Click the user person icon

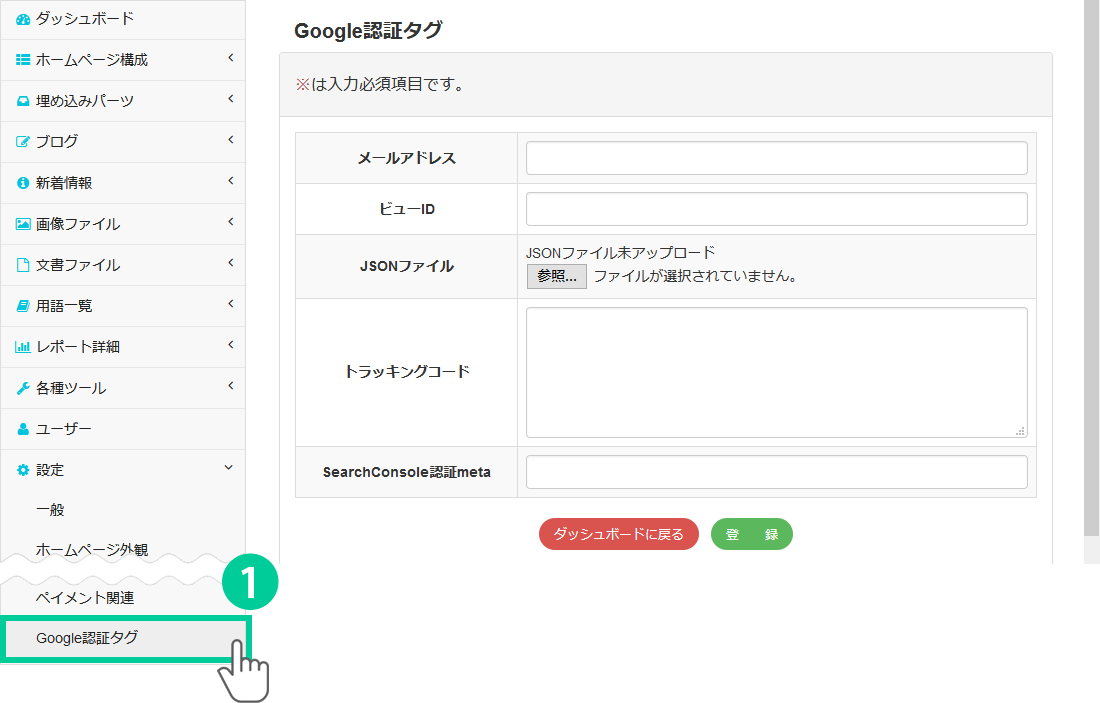pos(23,429)
